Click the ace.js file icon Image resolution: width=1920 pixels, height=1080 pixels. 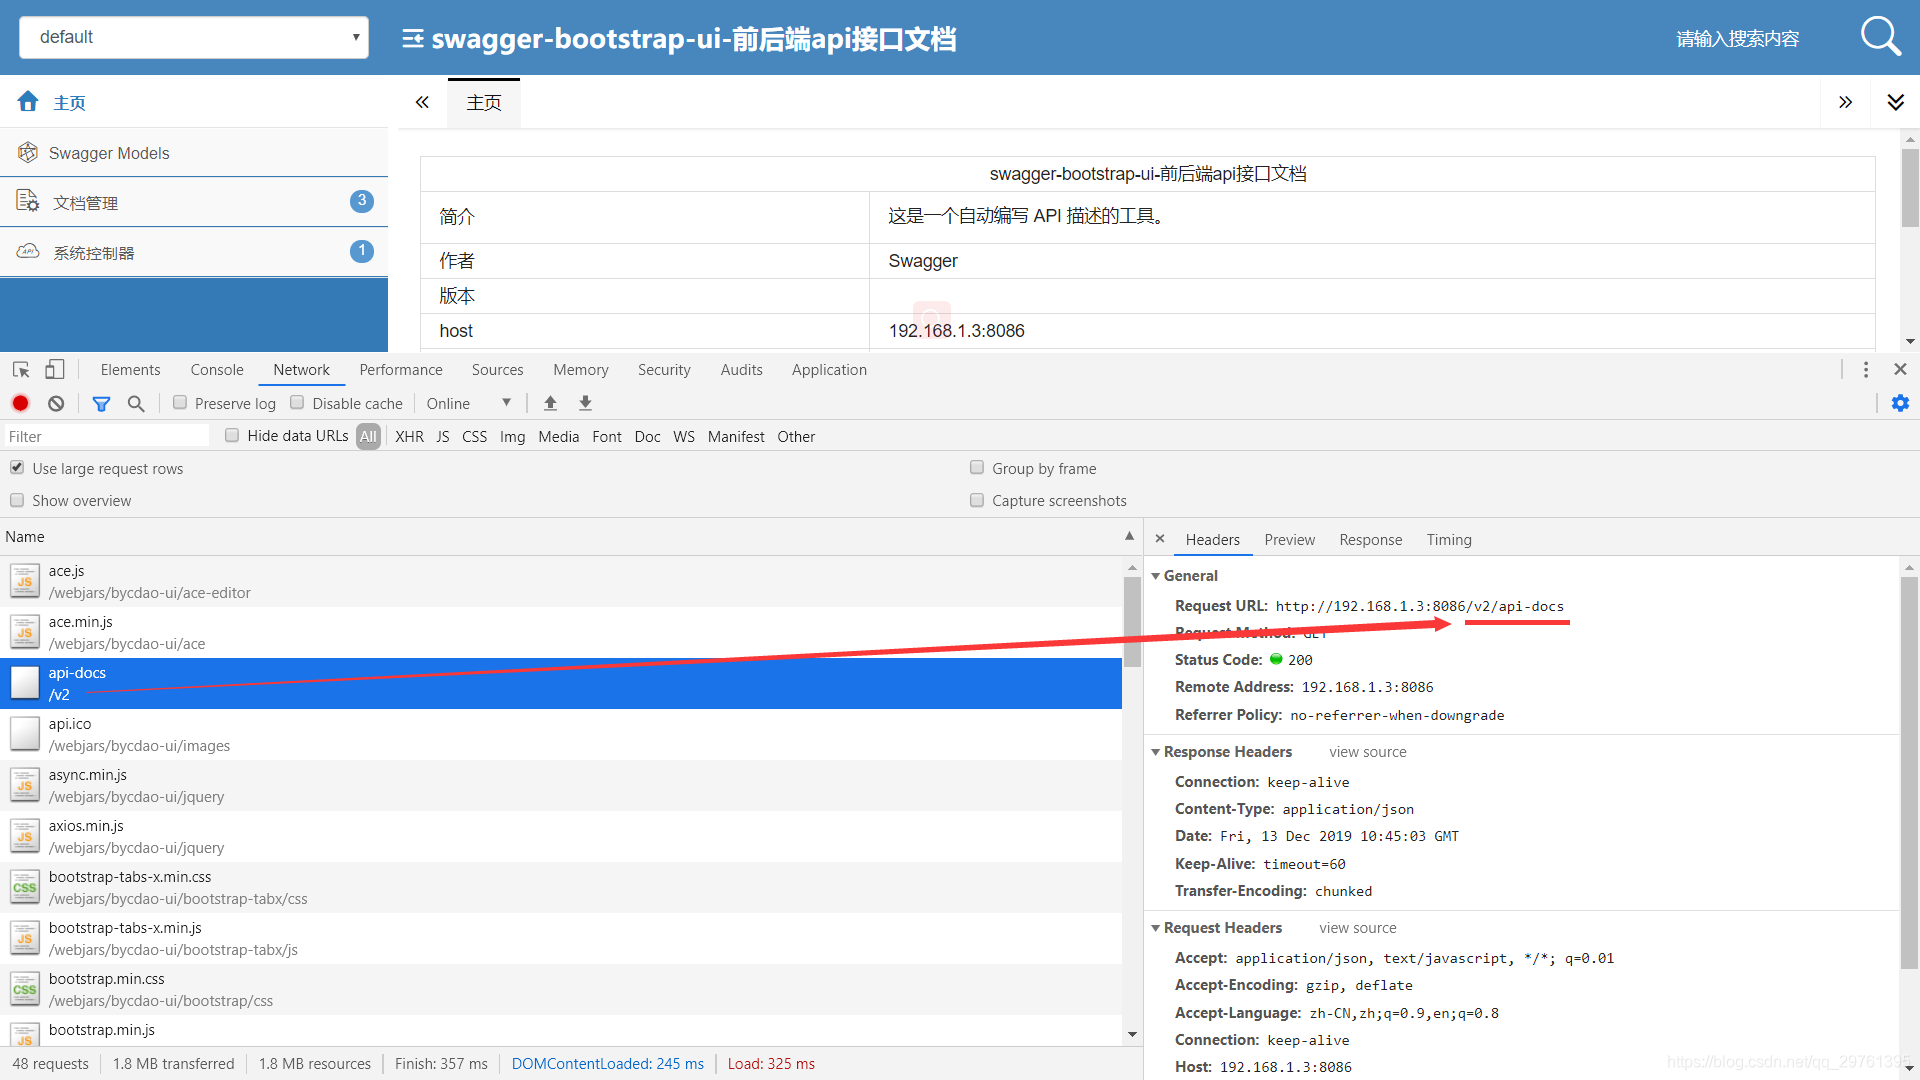pos(25,581)
